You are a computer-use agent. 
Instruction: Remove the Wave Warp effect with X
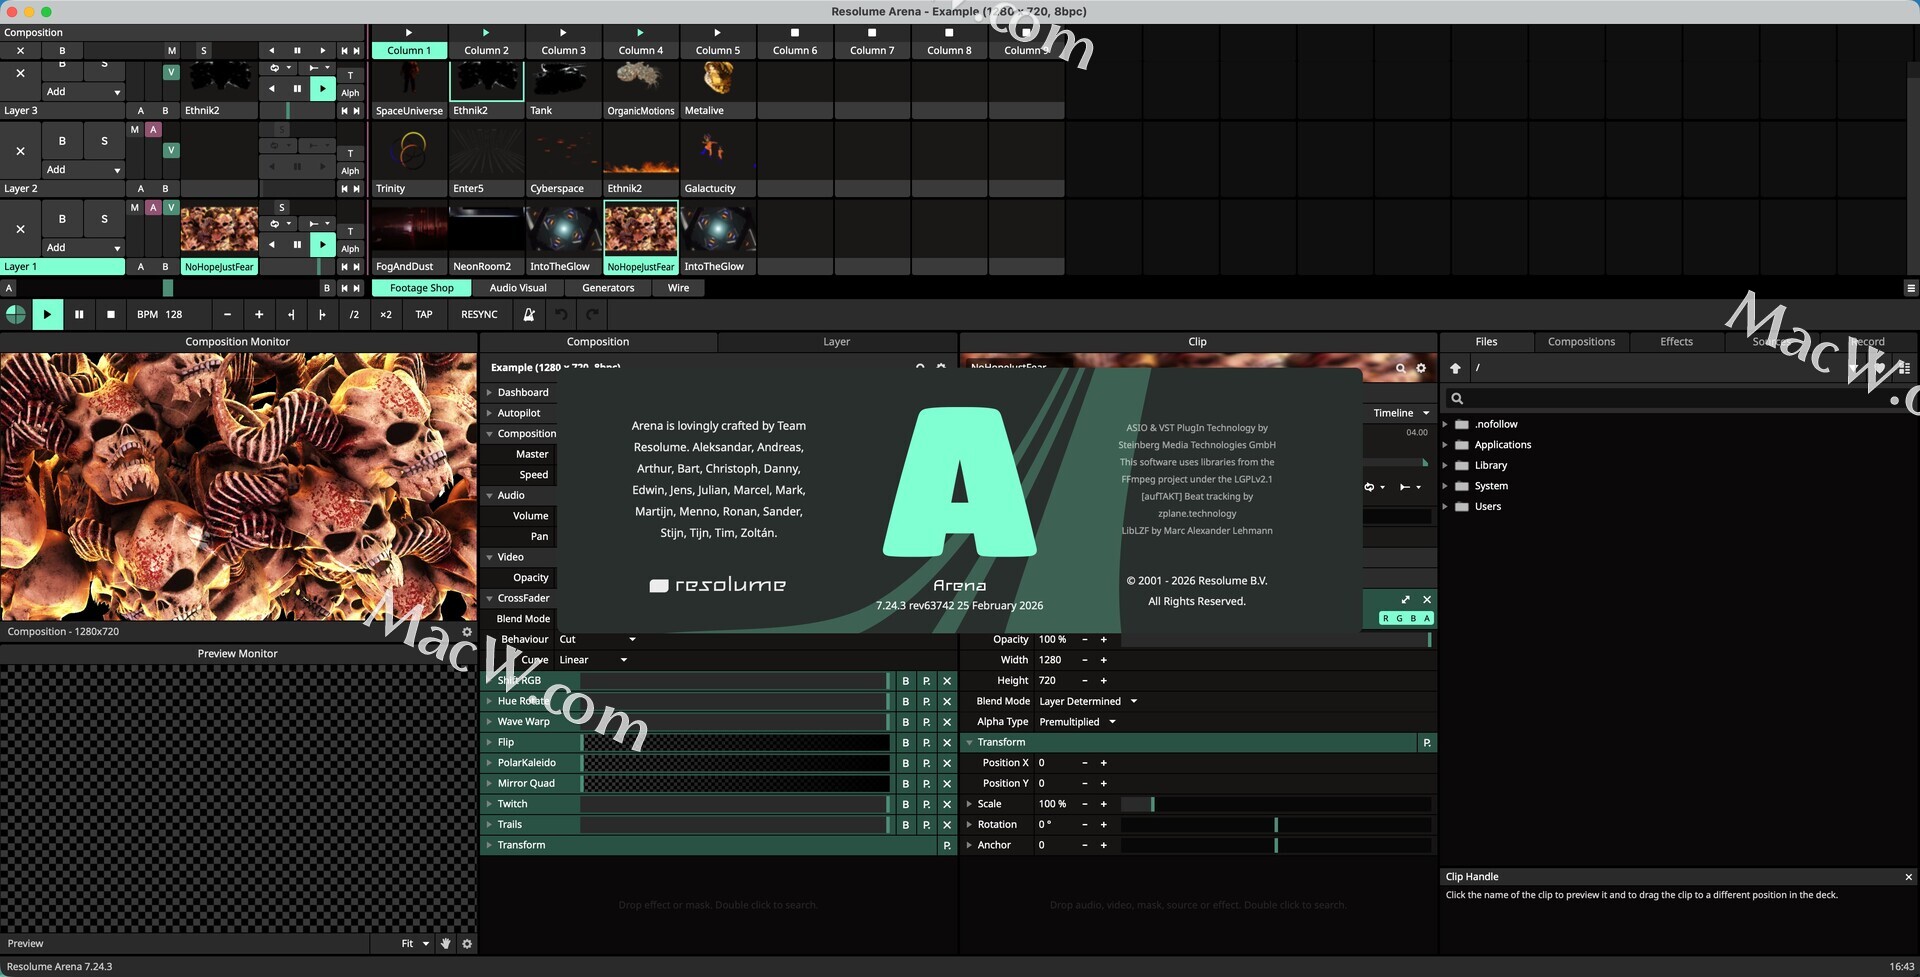tap(947, 722)
